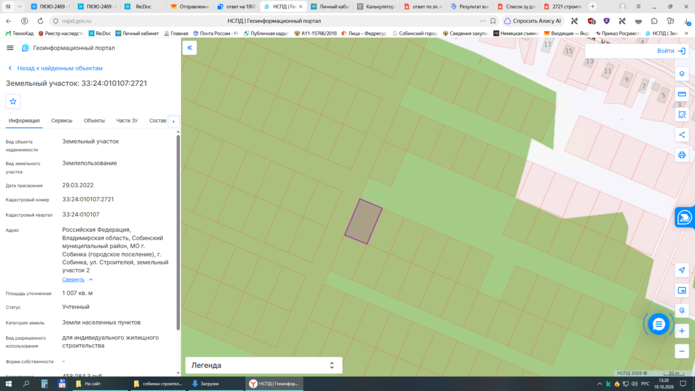The height and width of the screenshot is (391, 695).
Task: Open the Объекты tab
Action: [94, 121]
